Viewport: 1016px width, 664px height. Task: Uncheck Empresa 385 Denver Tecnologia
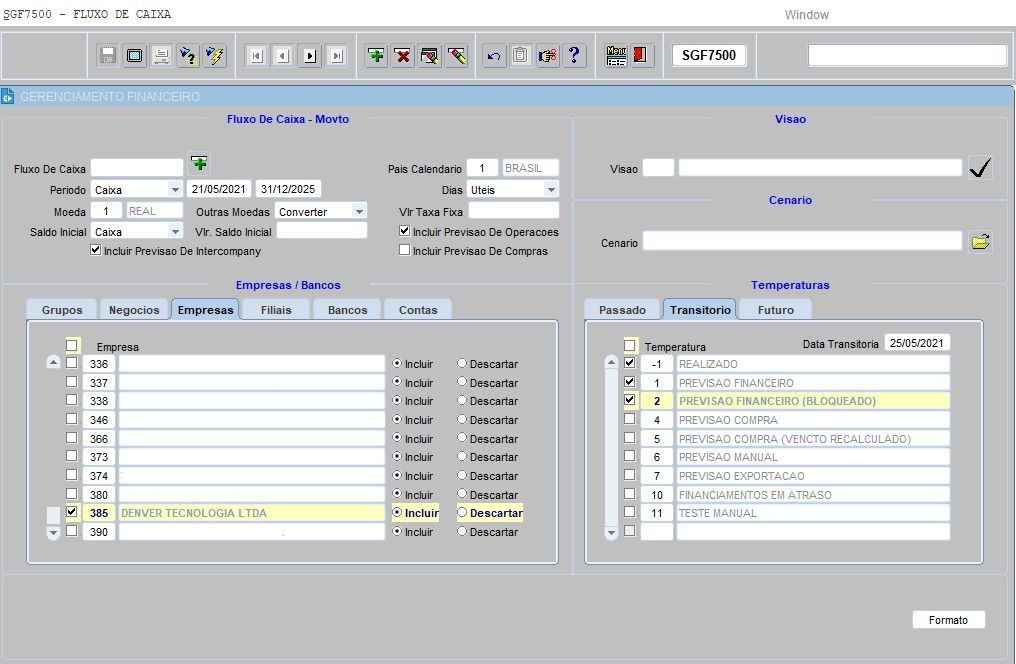pos(71,512)
